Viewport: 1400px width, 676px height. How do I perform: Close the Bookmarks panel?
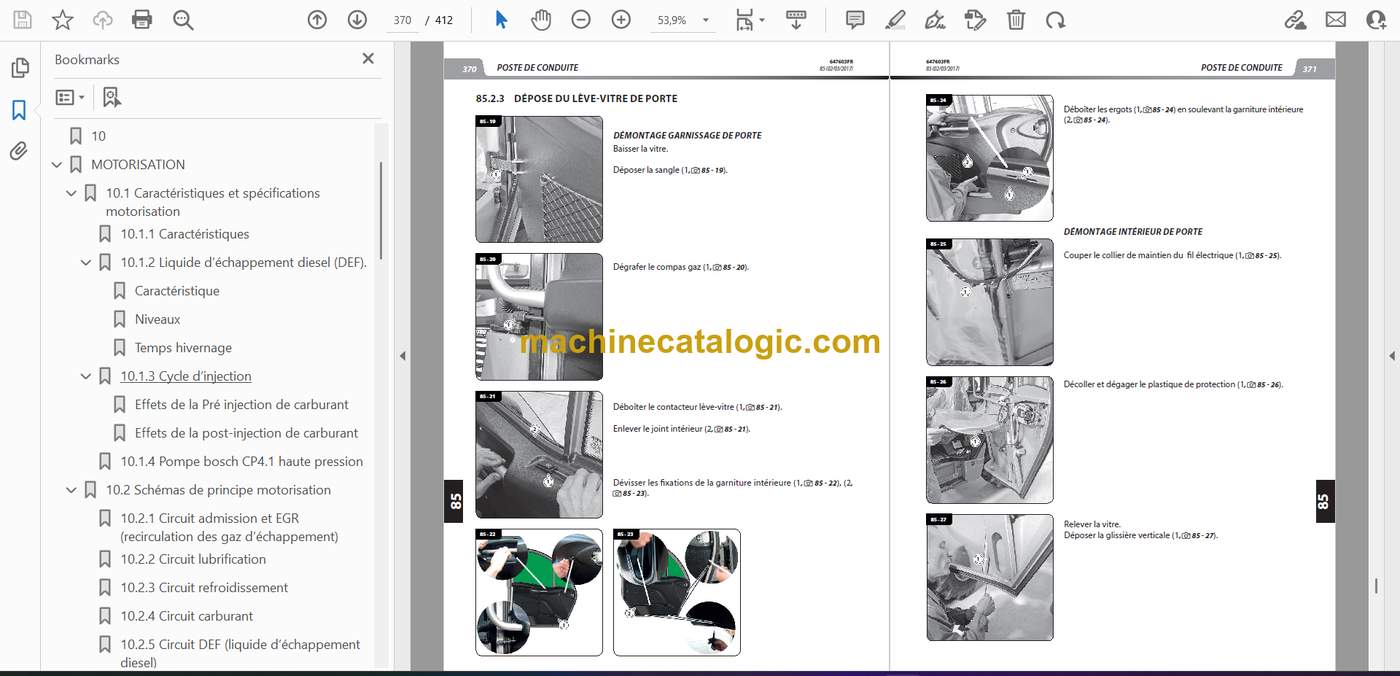[368, 59]
